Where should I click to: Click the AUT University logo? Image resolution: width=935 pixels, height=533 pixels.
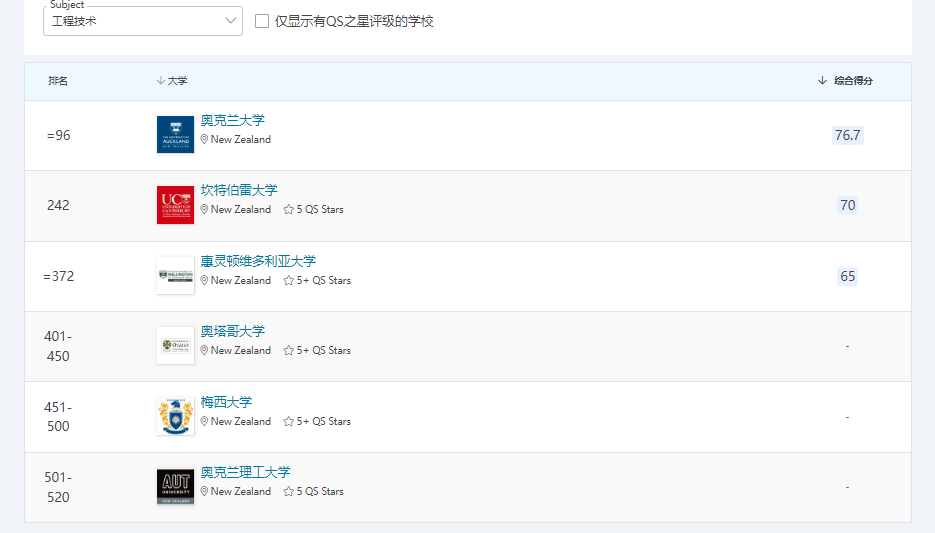point(175,486)
